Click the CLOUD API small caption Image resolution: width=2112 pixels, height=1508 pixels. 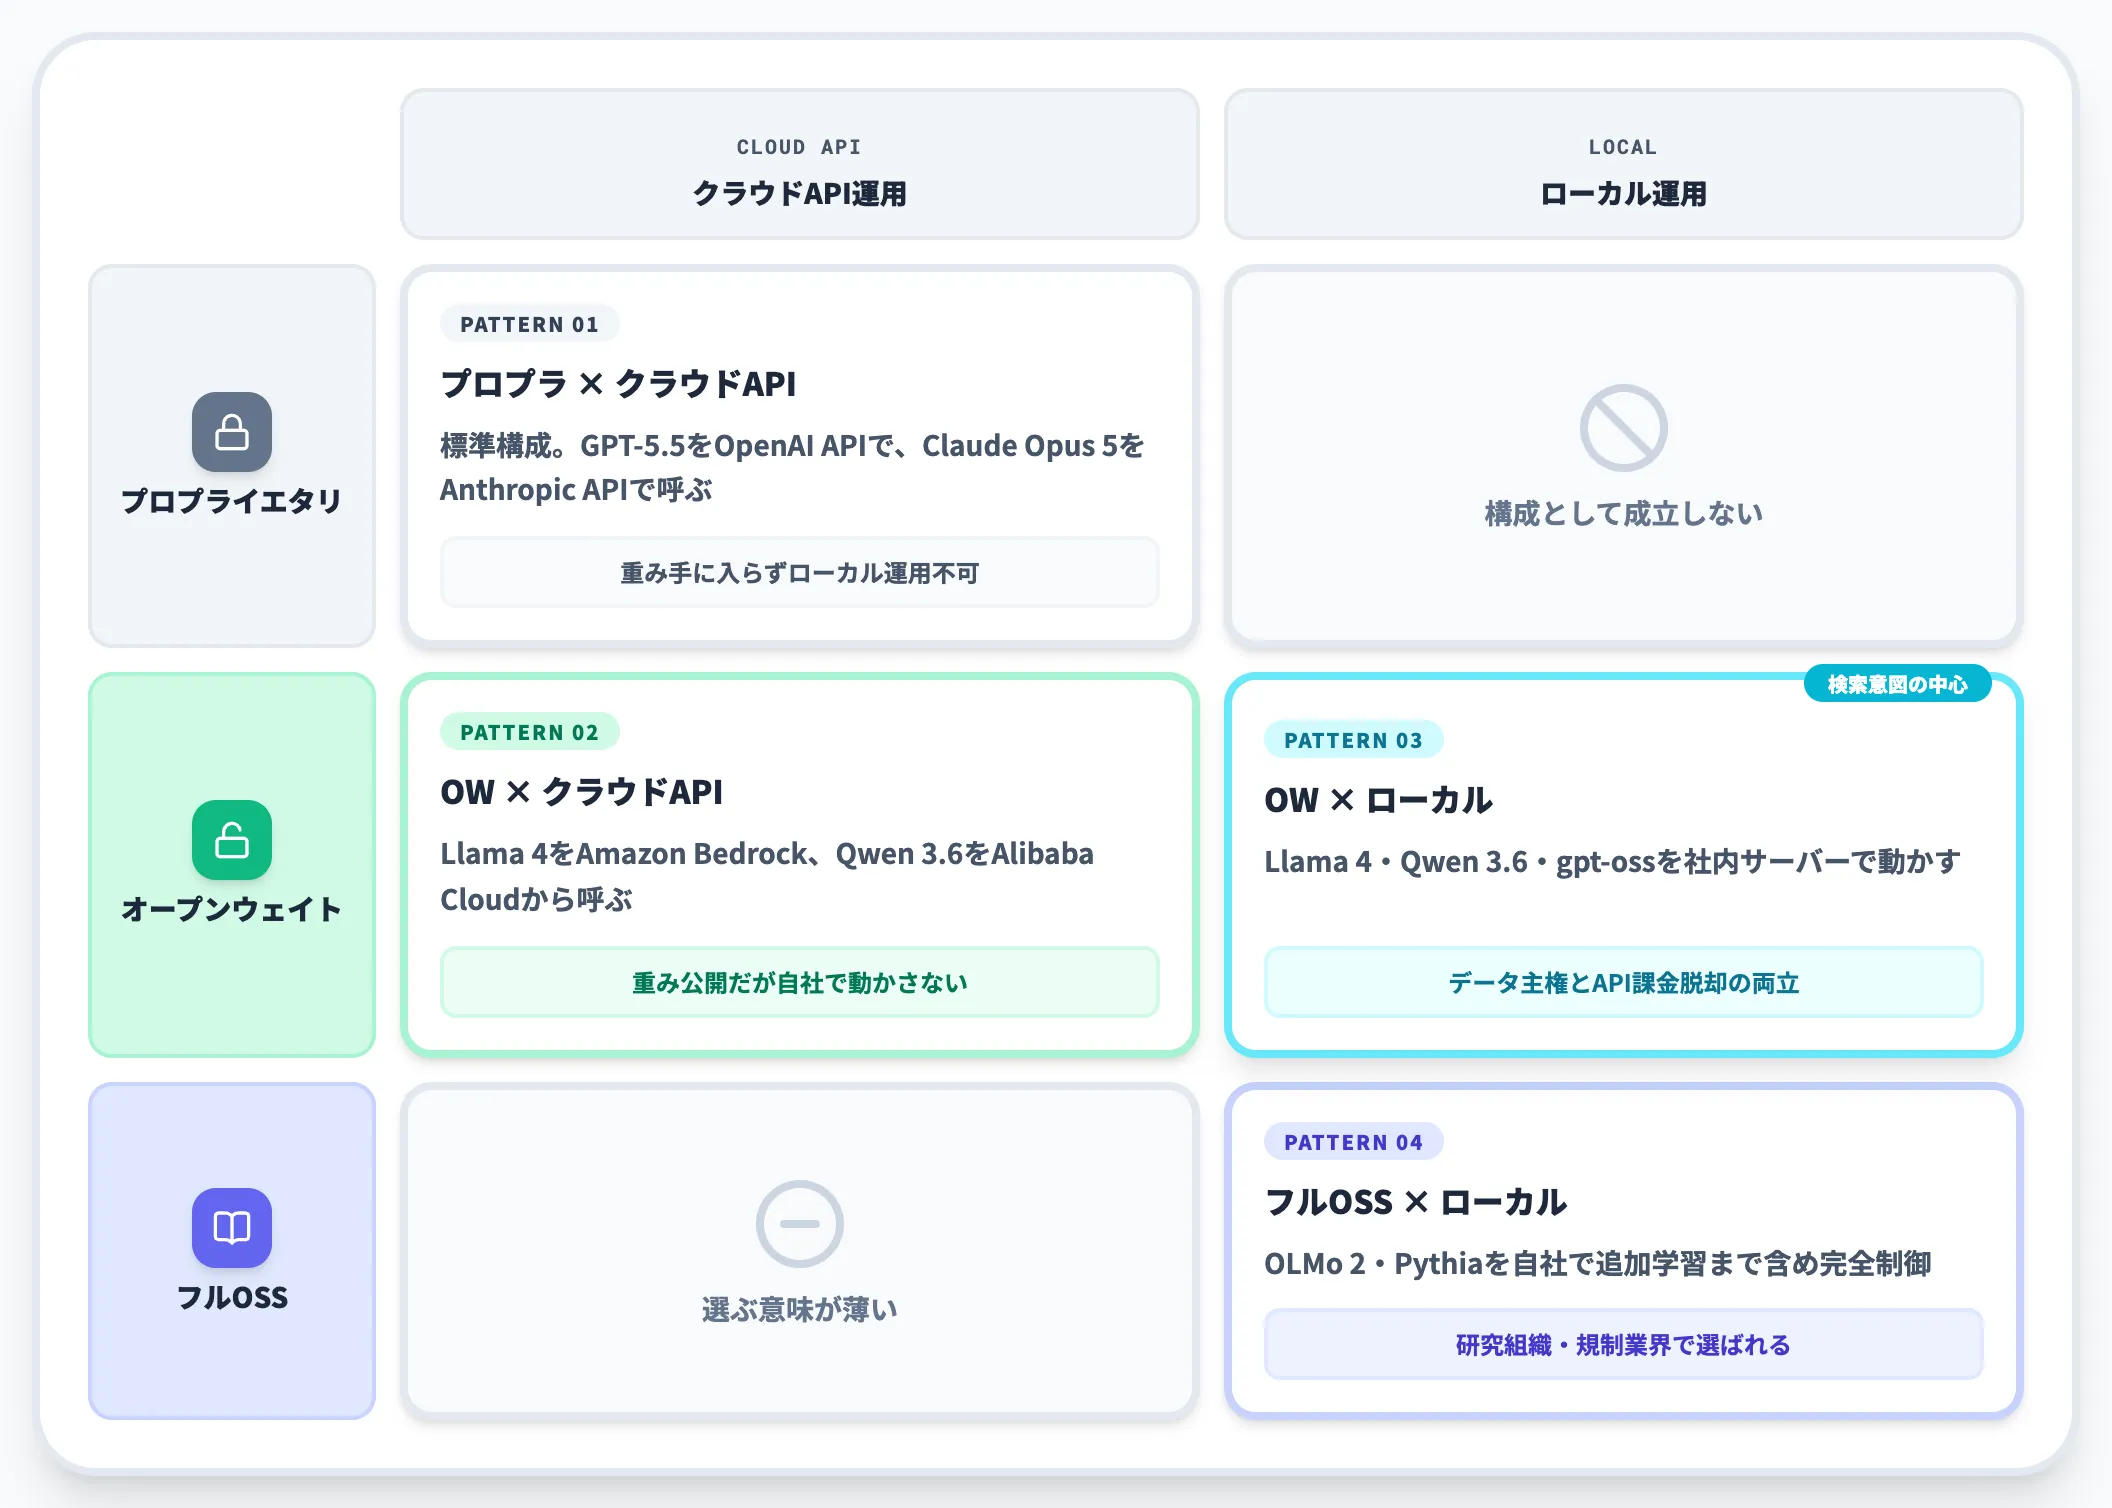799,147
